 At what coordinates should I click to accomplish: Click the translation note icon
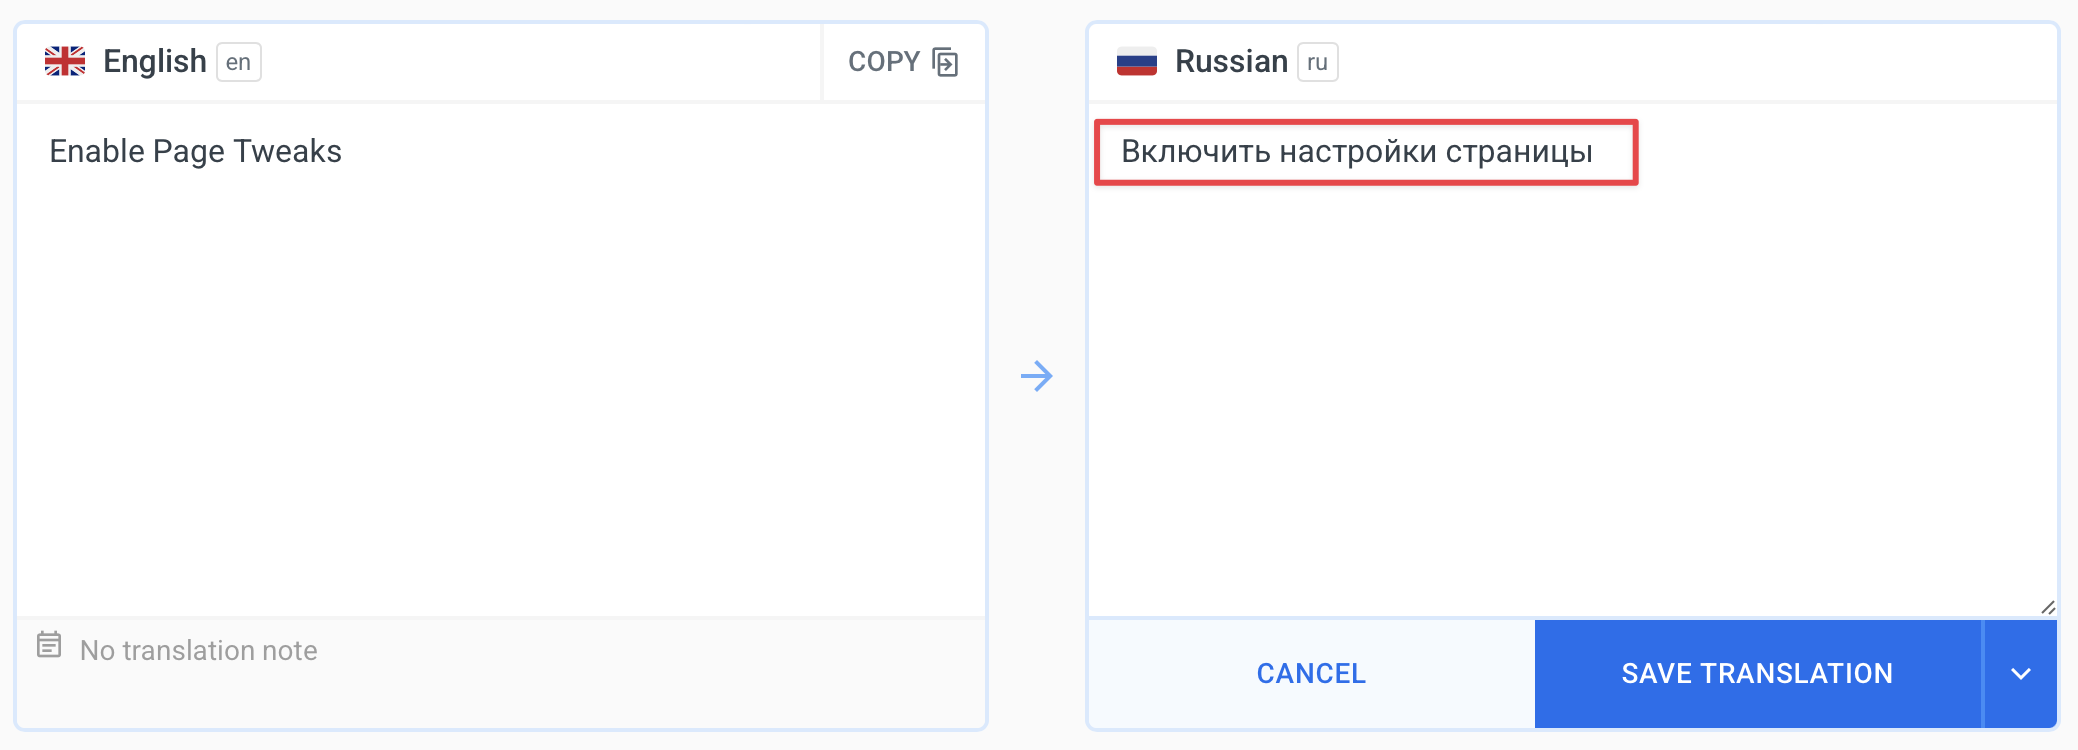[x=49, y=644]
